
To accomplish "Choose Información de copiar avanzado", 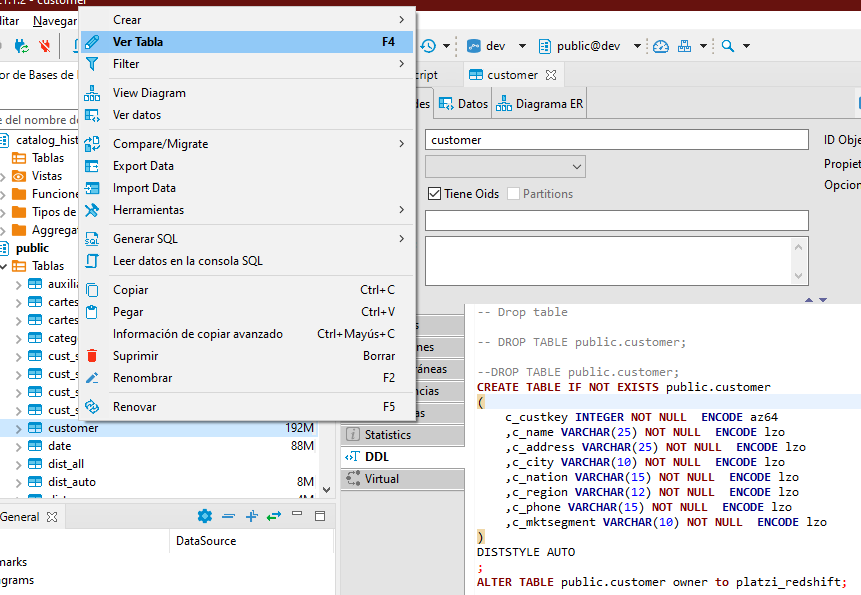I will (x=247, y=334).
